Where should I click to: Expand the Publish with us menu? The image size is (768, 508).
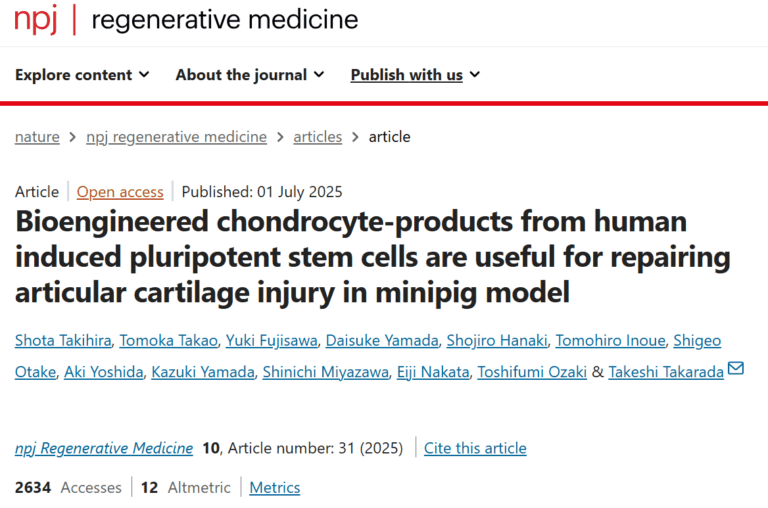[415, 75]
